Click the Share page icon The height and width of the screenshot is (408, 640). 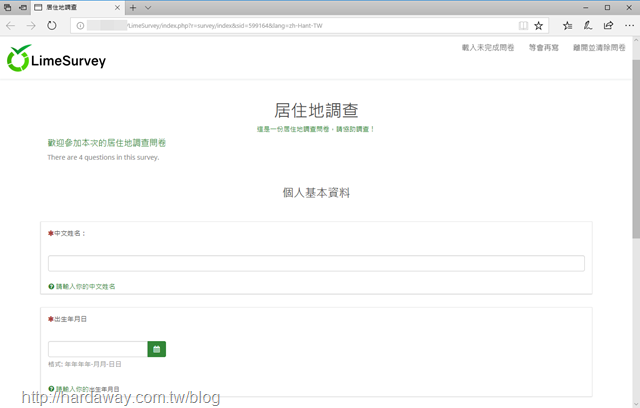point(608,26)
